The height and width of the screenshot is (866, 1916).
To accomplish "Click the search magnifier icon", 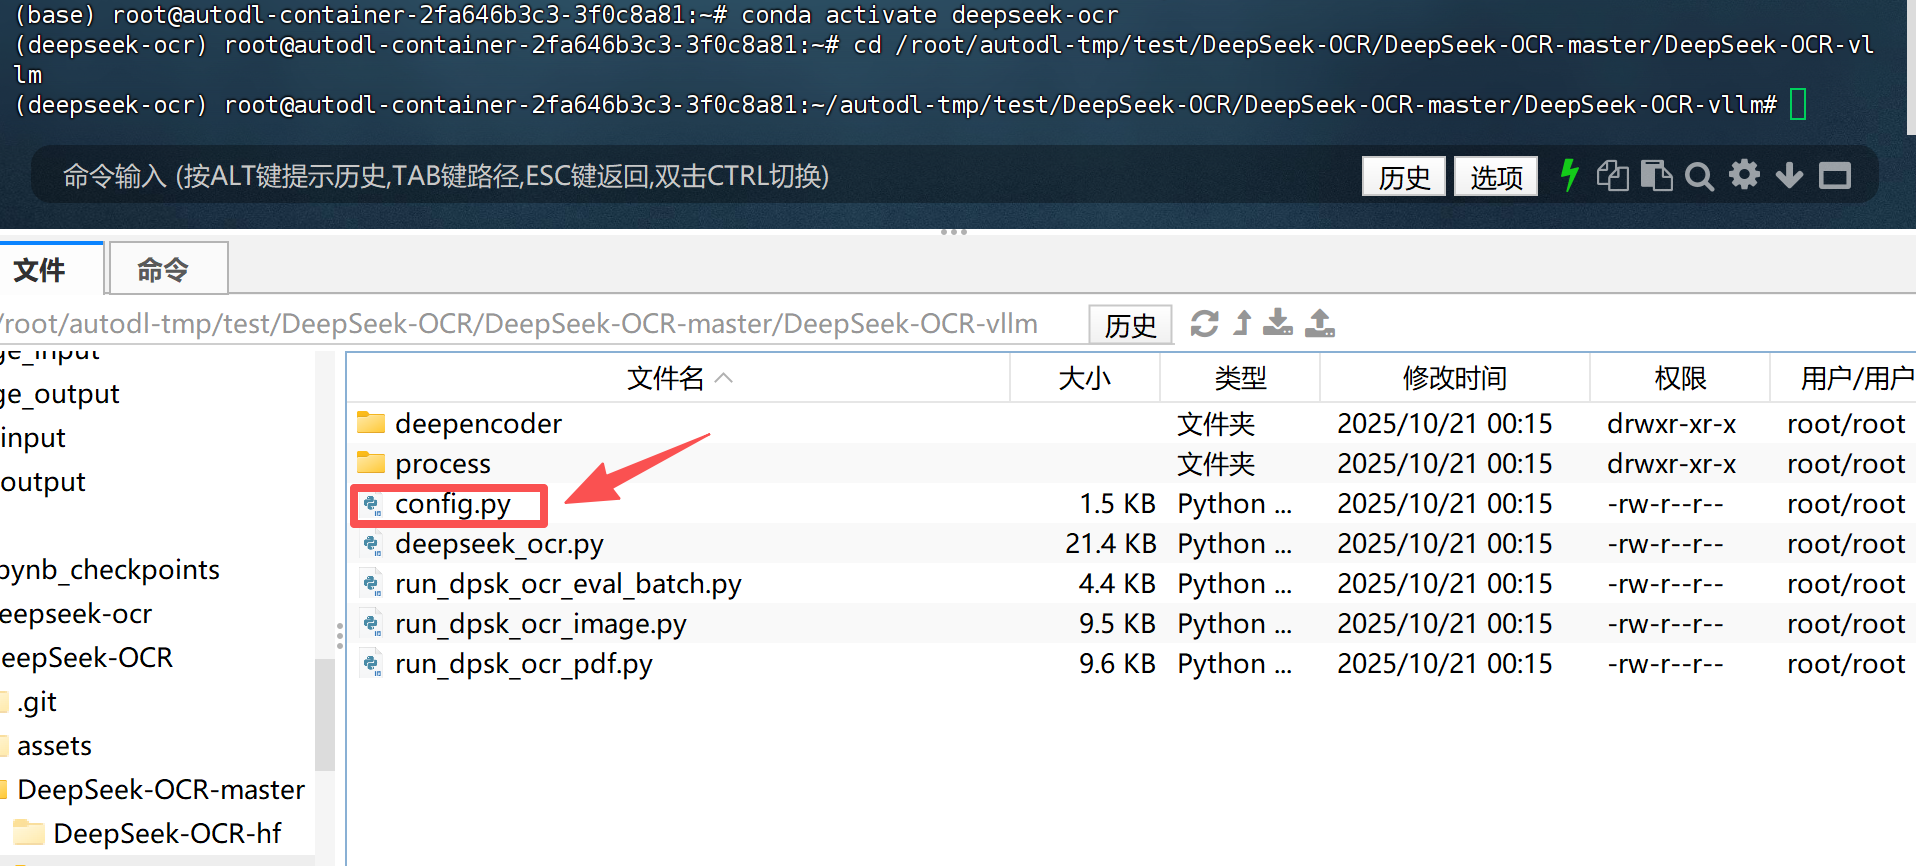I will click(1699, 177).
